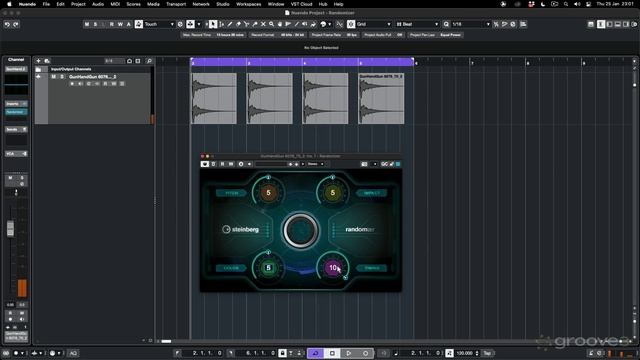Screen dimensions: 640x360
Task: Click the Randomizer center trigger ring
Action: tap(300, 230)
